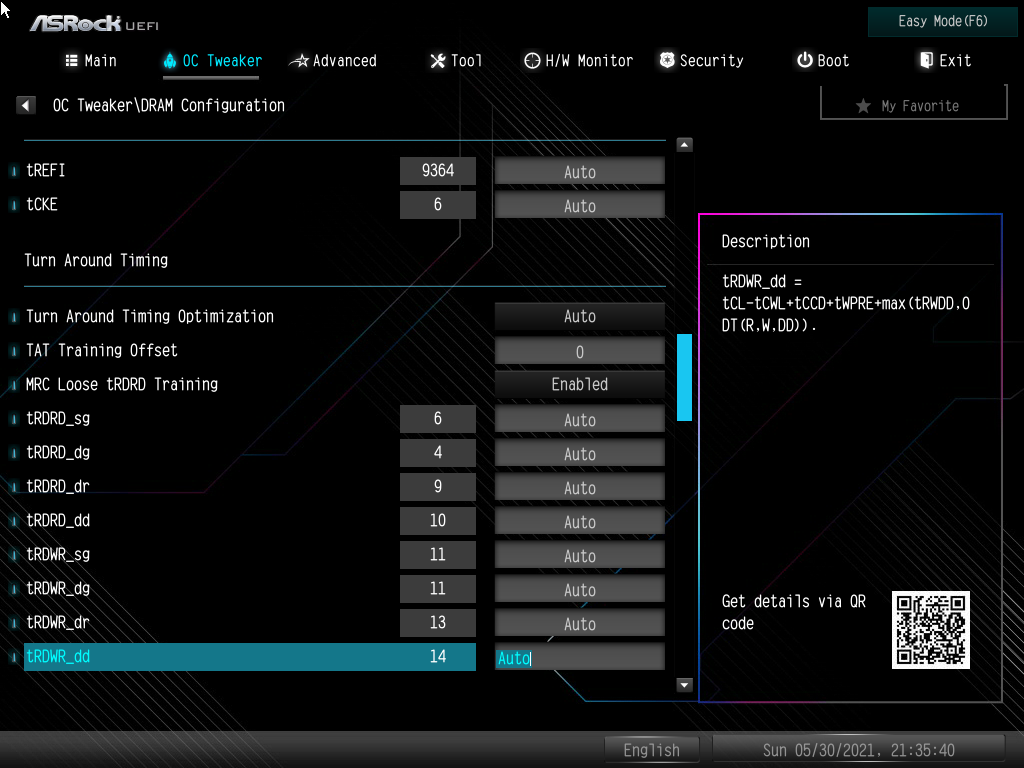
Task: Click the scrollbar up arrow
Action: coord(684,145)
